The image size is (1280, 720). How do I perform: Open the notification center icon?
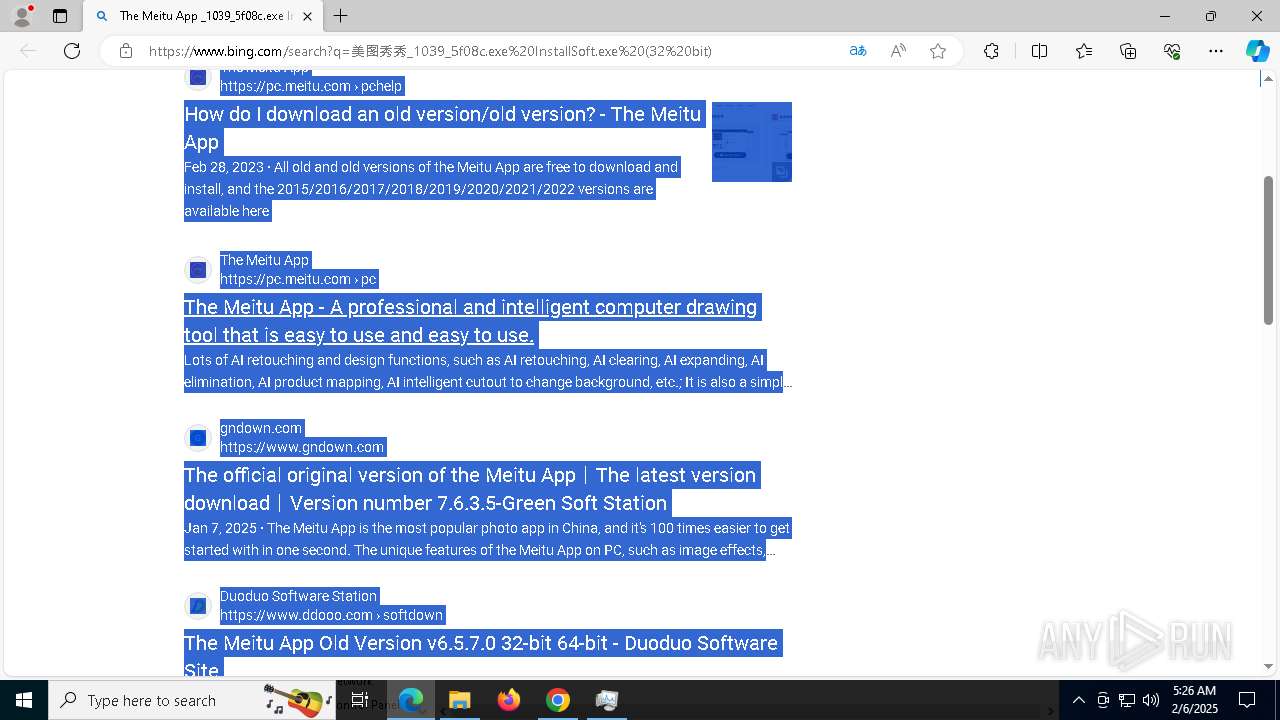click(1247, 700)
